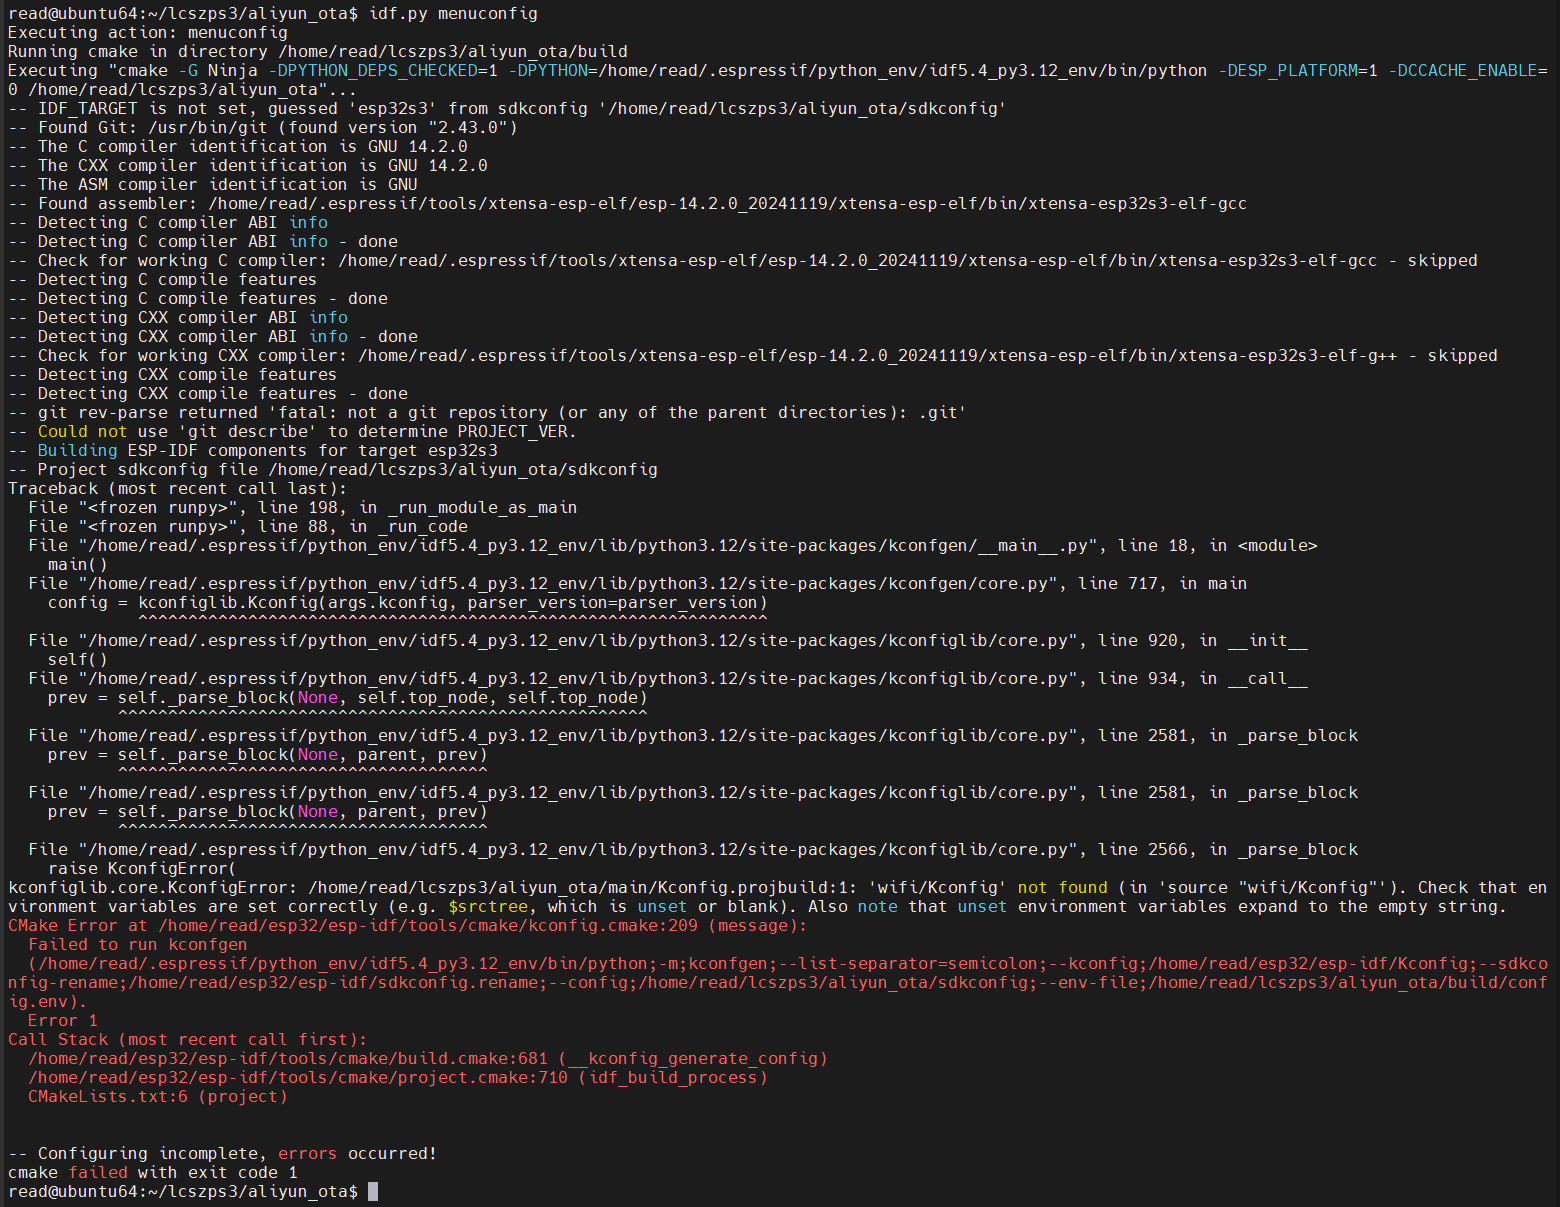Click frozen runpy 'line 198' traceback entry
Viewport: 1560px width, 1207px height.
tap(303, 508)
